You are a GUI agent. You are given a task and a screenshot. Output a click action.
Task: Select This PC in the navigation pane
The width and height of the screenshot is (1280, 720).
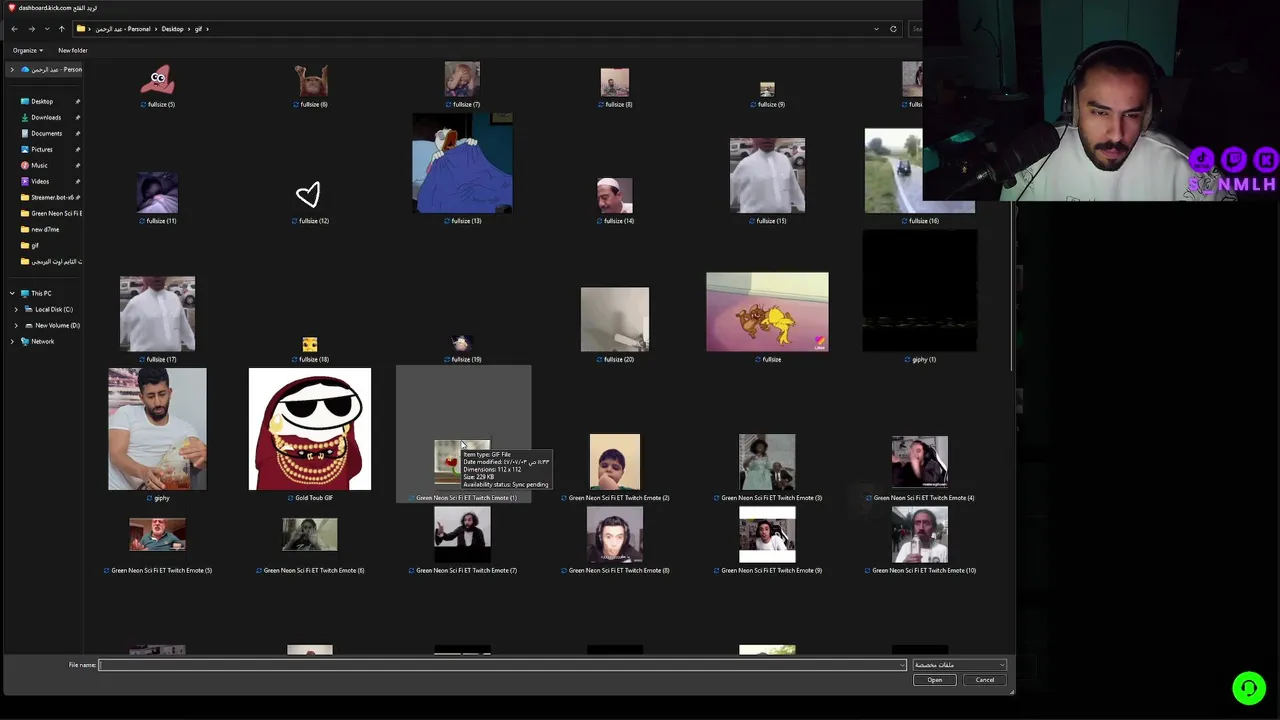tap(40, 293)
